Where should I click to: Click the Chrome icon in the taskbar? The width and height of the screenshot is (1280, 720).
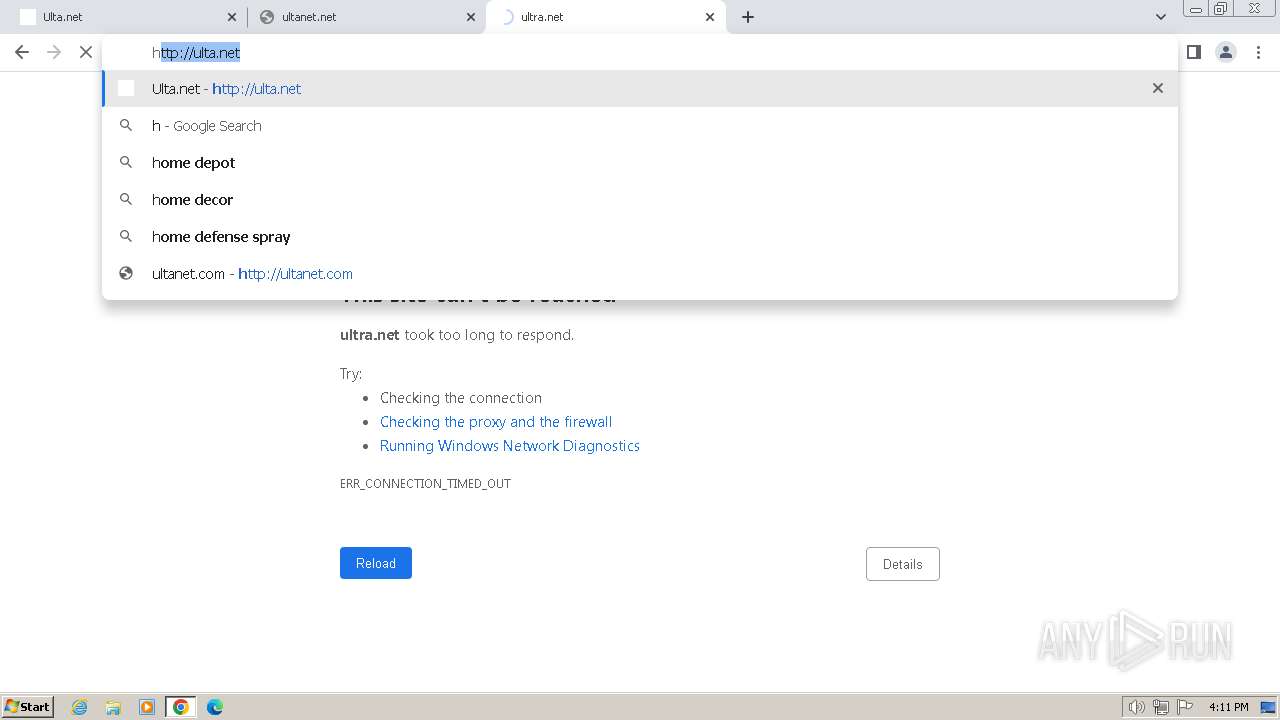click(x=181, y=707)
